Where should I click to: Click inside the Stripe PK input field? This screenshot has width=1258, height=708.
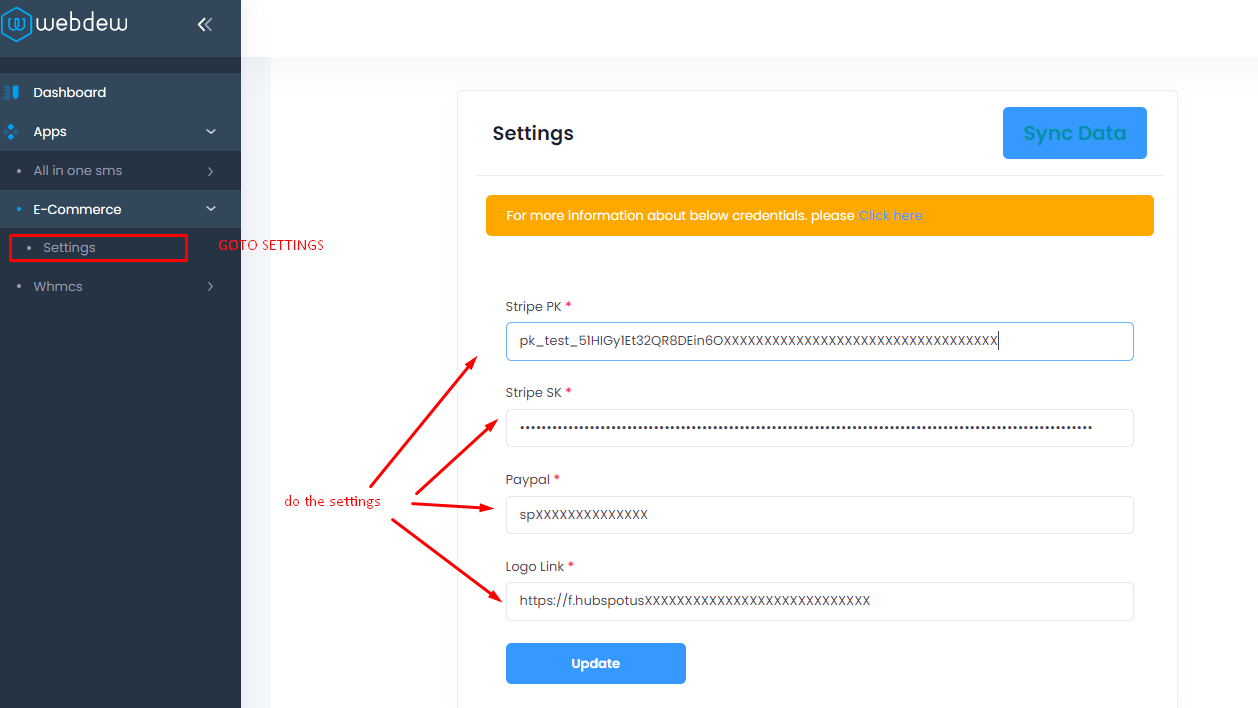point(818,341)
